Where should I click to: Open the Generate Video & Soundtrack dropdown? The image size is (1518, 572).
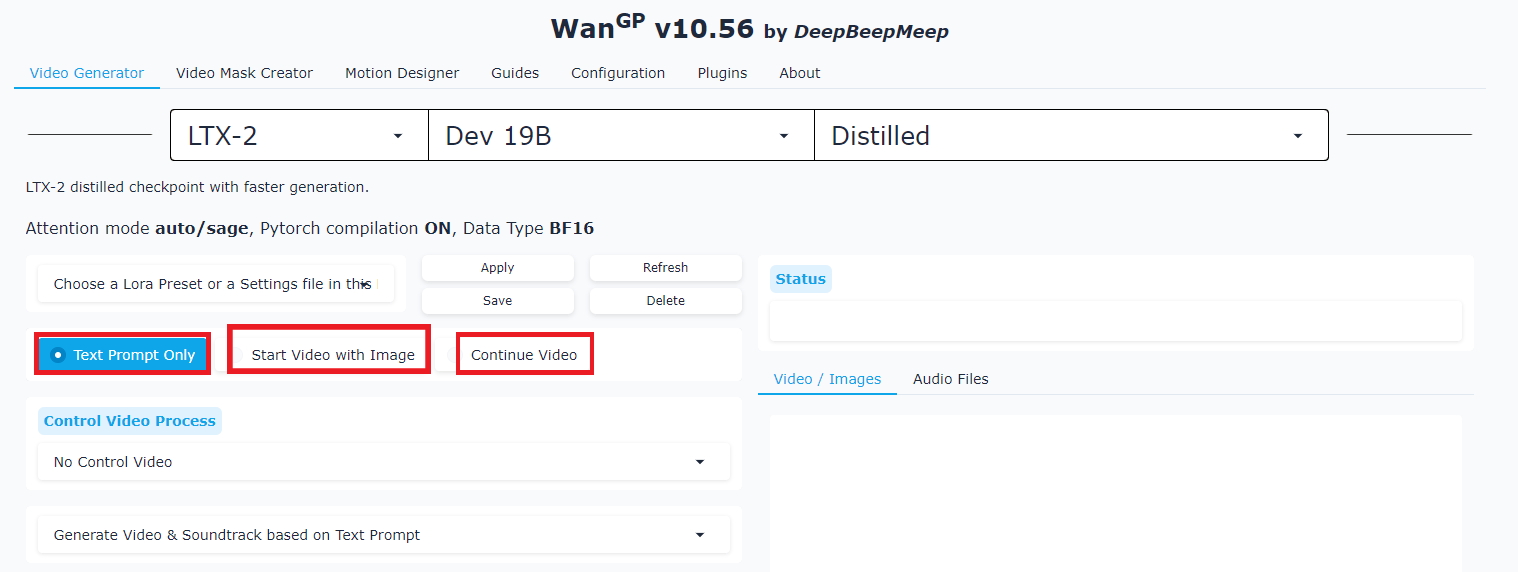pos(384,535)
